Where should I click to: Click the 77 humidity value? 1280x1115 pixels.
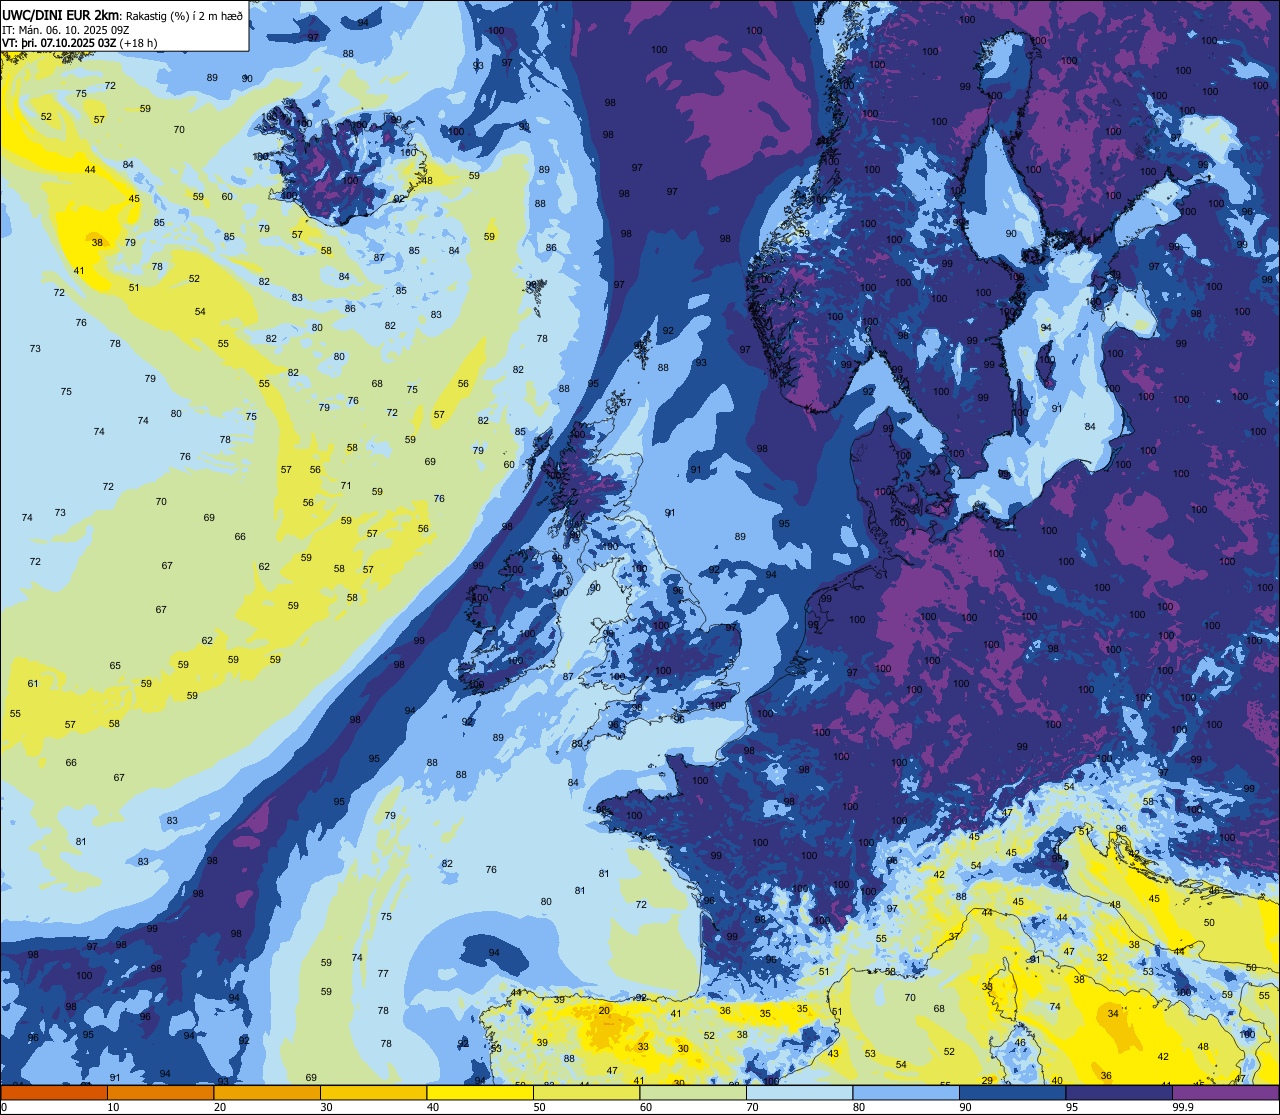tap(383, 973)
